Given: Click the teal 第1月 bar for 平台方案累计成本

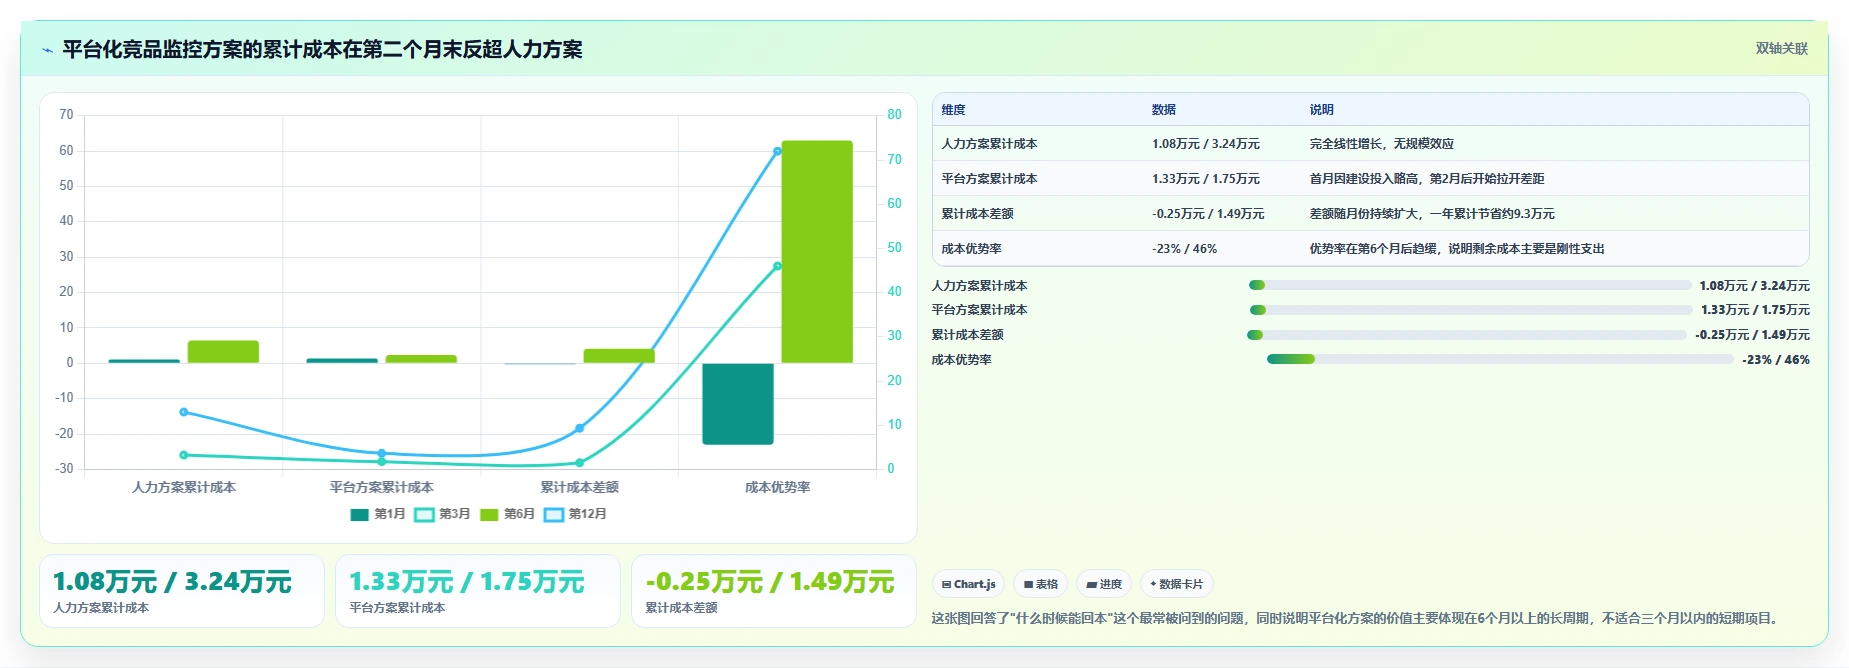Looking at the screenshot, I should pos(342,360).
